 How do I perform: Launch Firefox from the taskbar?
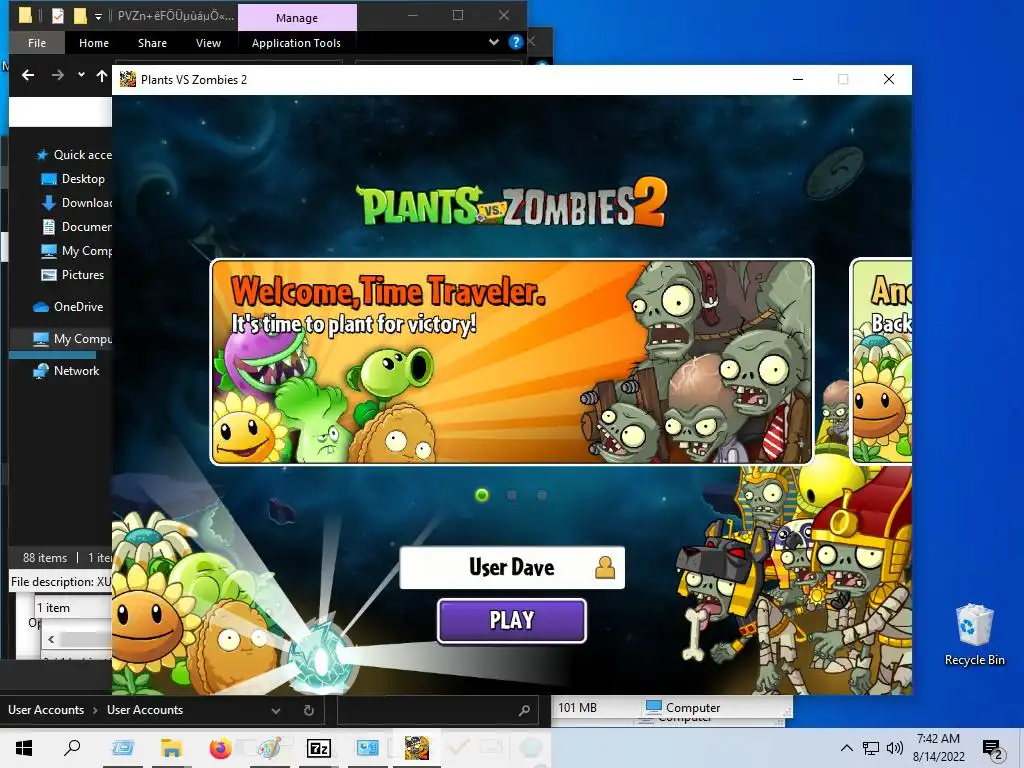221,748
